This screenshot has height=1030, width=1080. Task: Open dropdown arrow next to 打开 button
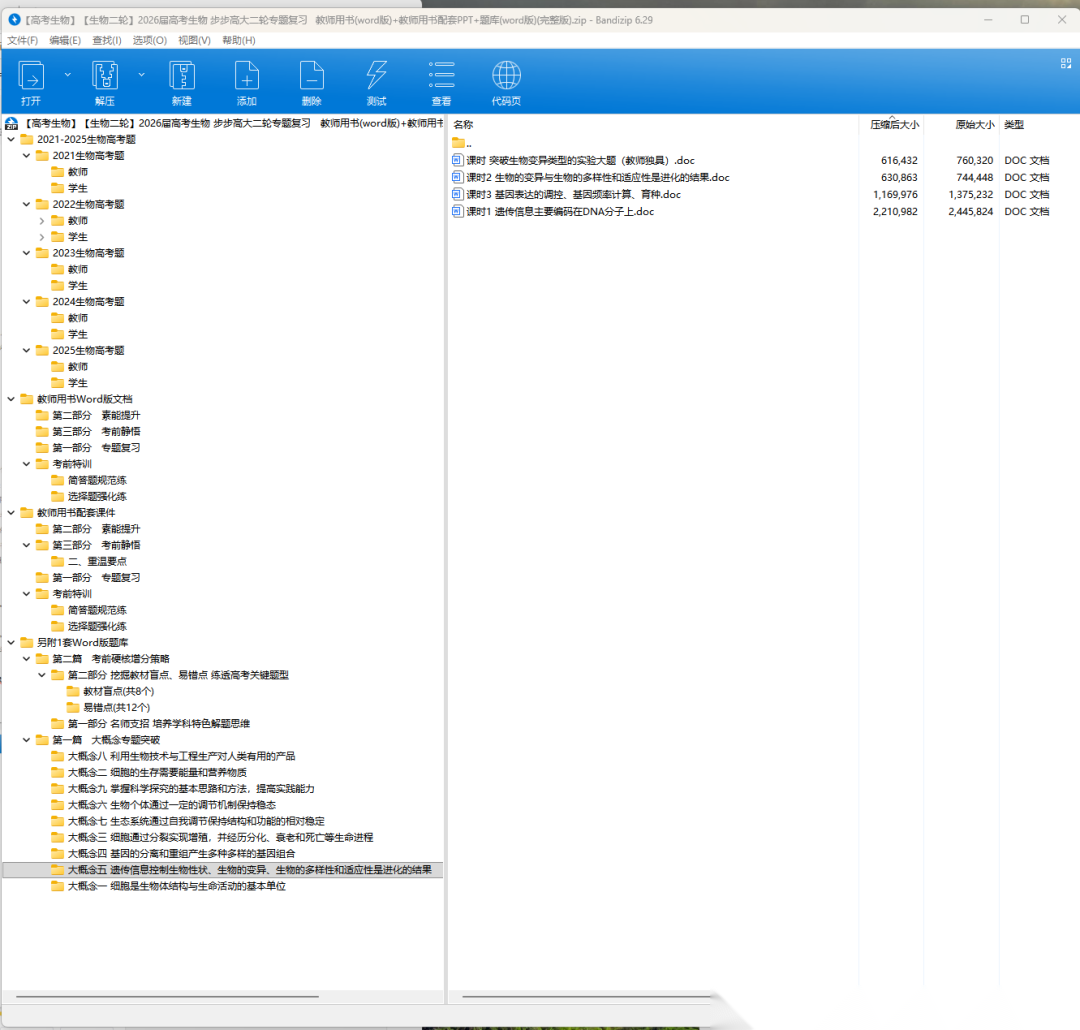click(68, 74)
